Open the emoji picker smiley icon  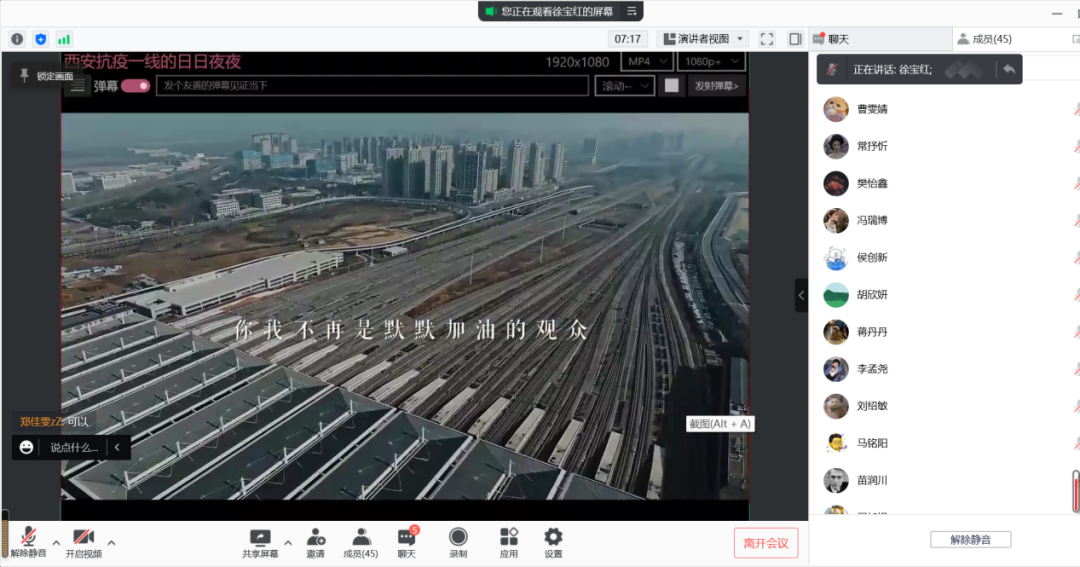(x=26, y=447)
